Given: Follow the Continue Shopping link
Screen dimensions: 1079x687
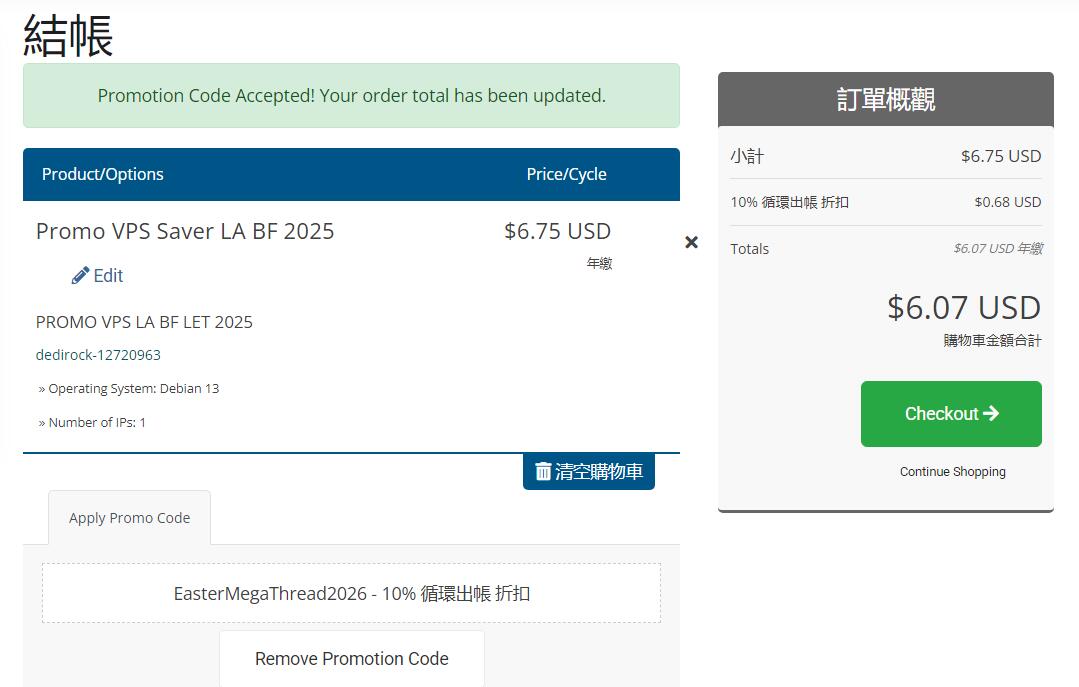Looking at the screenshot, I should [x=952, y=472].
